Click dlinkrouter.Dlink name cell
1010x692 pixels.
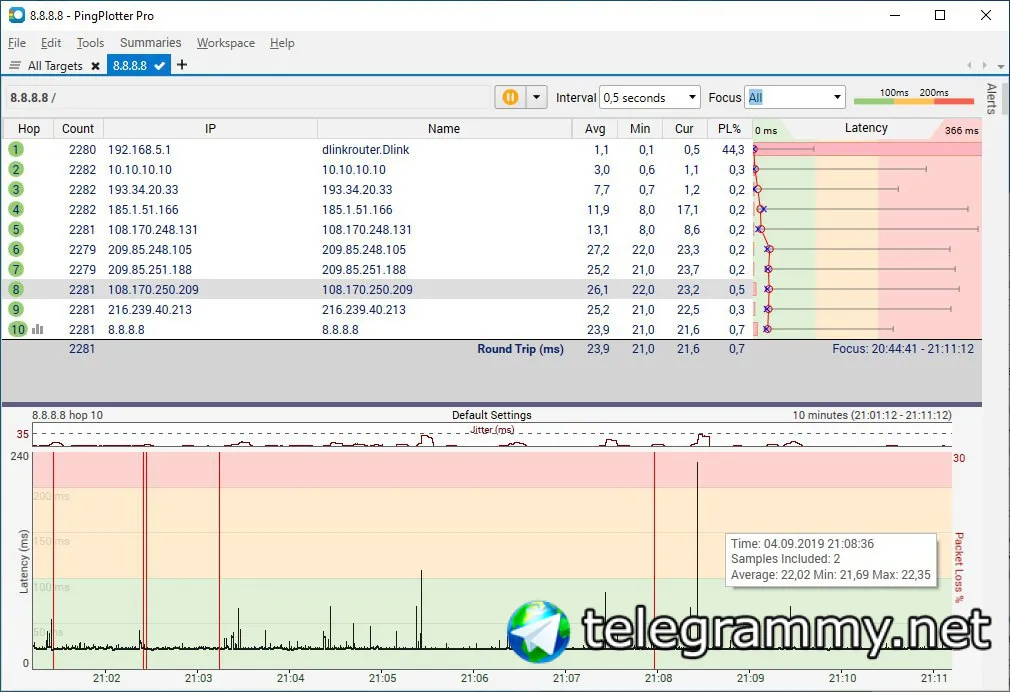pos(365,149)
